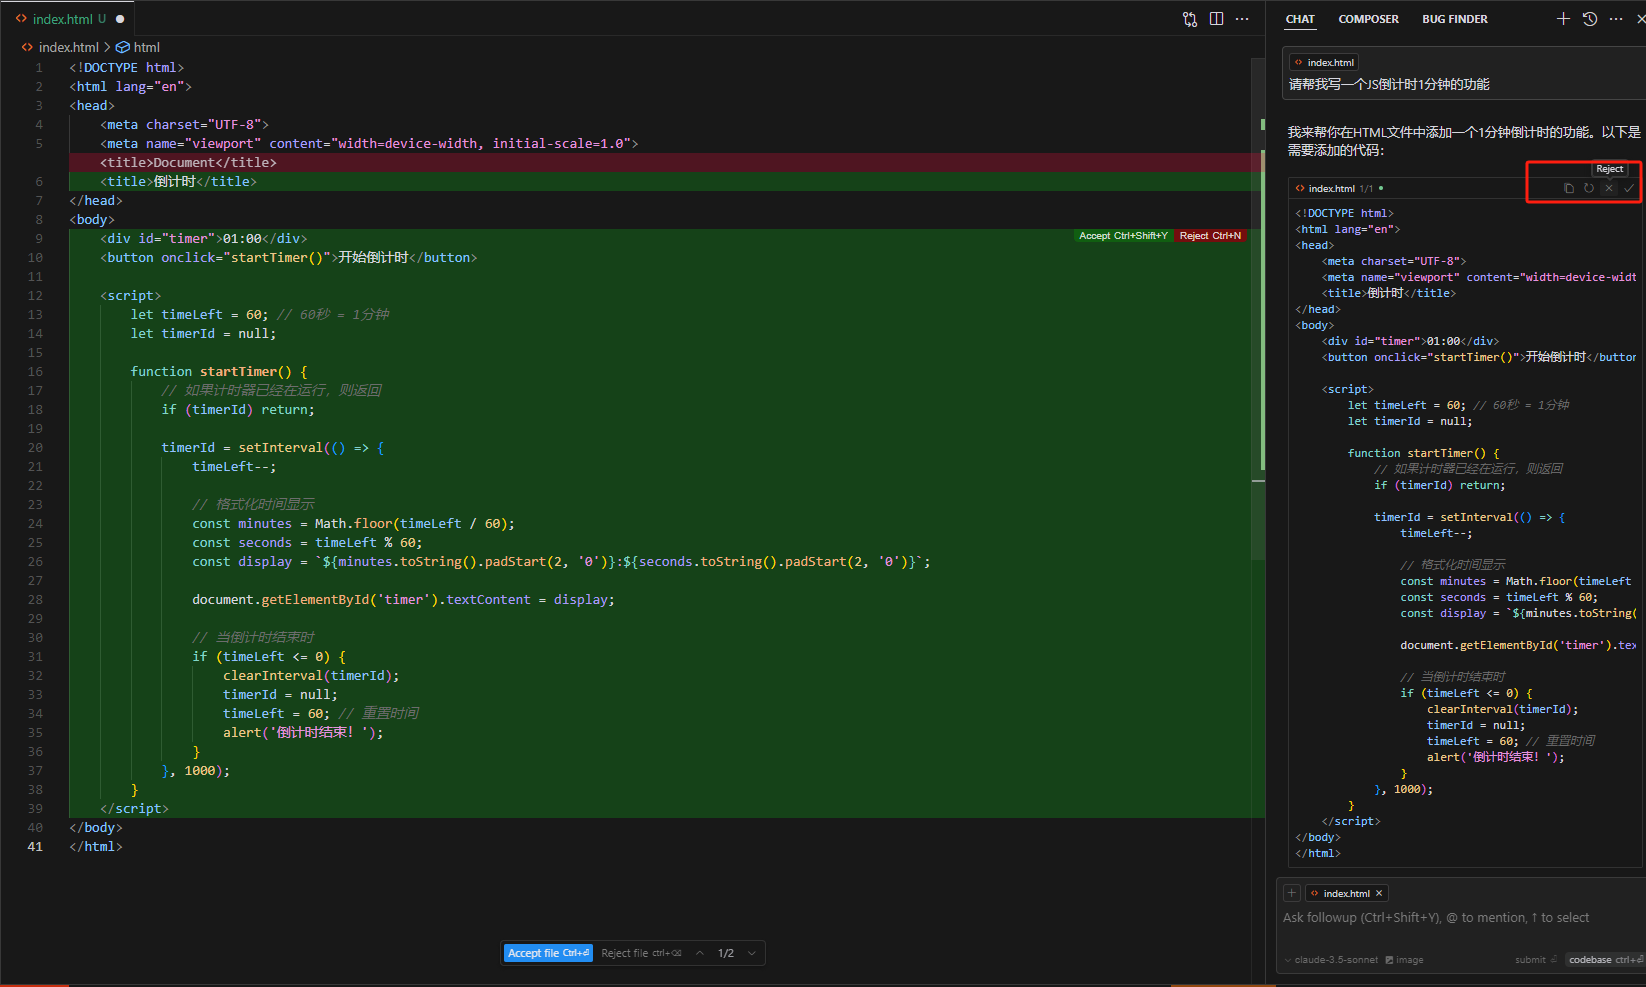The height and width of the screenshot is (987, 1646).
Task: Click the 'clearInterval(timerId);' line in editor
Action: point(311,675)
